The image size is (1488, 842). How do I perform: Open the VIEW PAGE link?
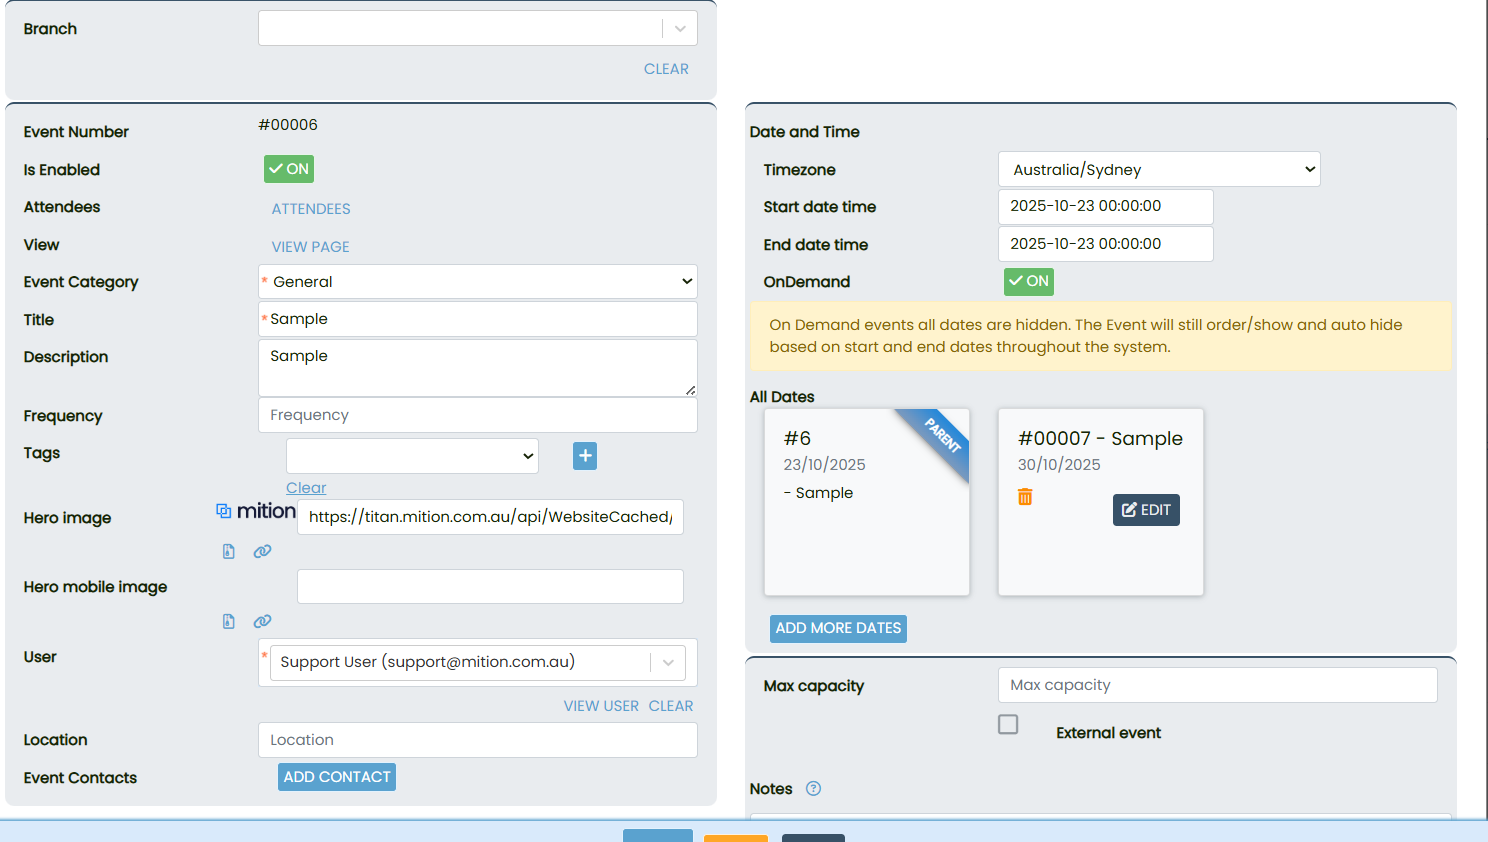click(x=311, y=247)
